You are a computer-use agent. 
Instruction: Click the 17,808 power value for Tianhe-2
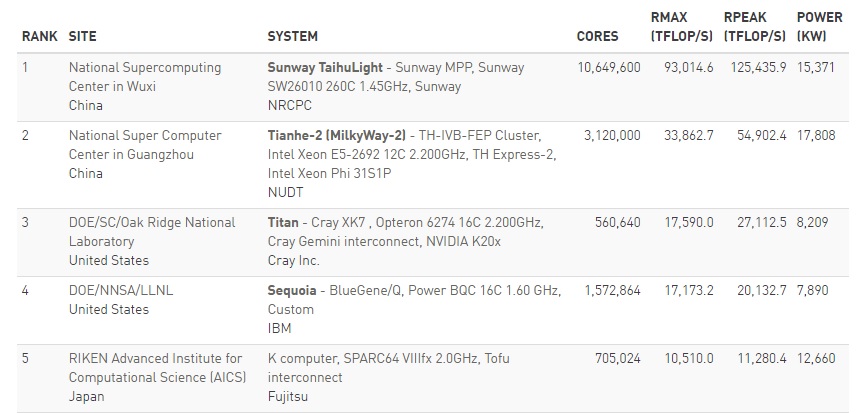click(x=816, y=135)
